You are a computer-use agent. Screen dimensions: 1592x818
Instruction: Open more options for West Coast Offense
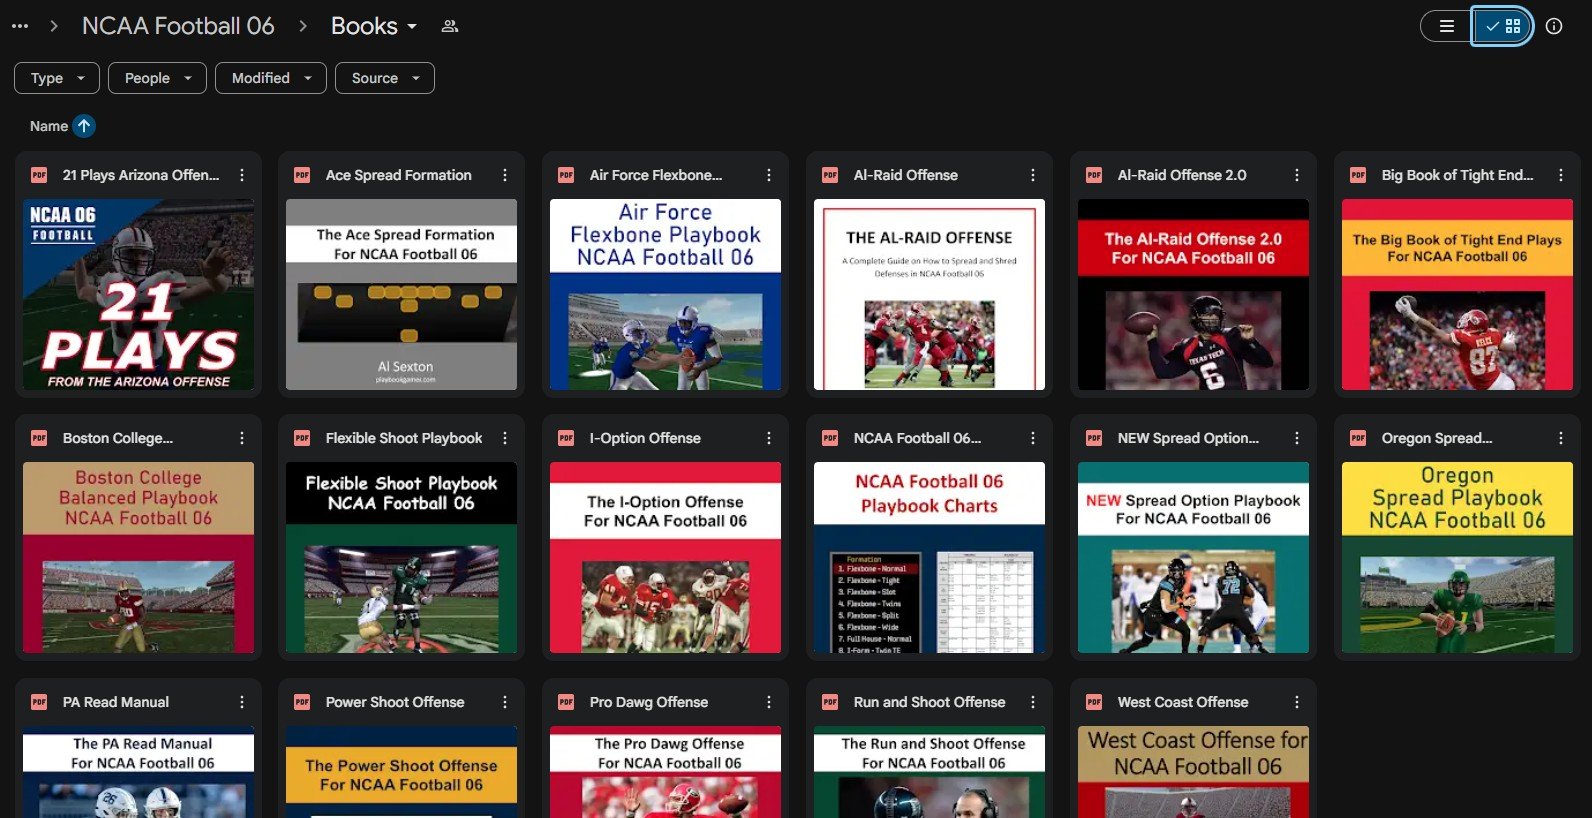click(1297, 702)
